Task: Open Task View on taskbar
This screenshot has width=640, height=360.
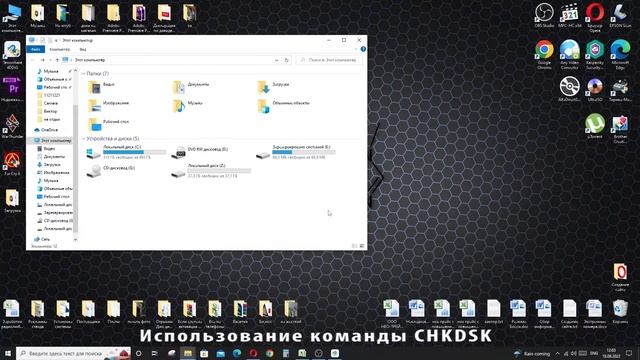Action: click(x=155, y=353)
